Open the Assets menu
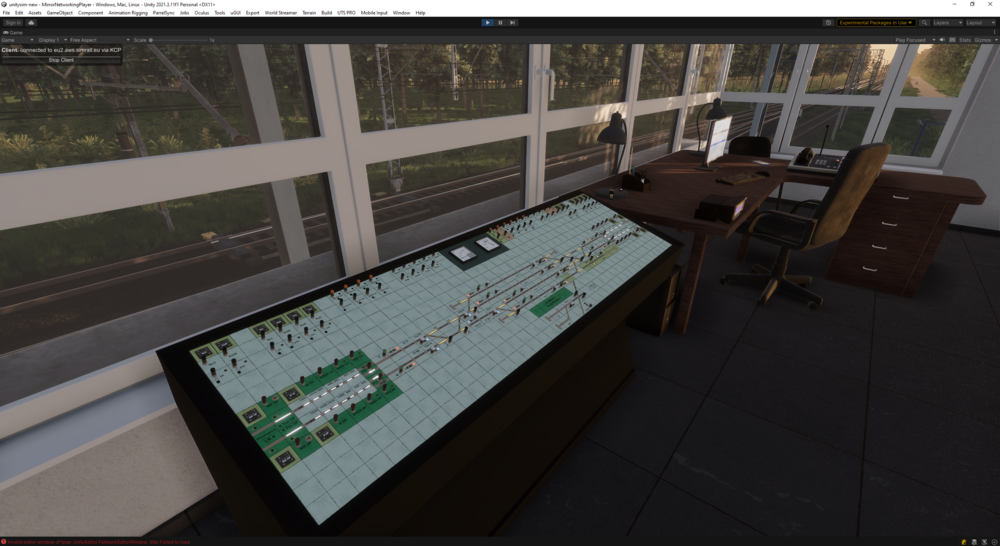Screen dimensions: 1000x546 35,13
